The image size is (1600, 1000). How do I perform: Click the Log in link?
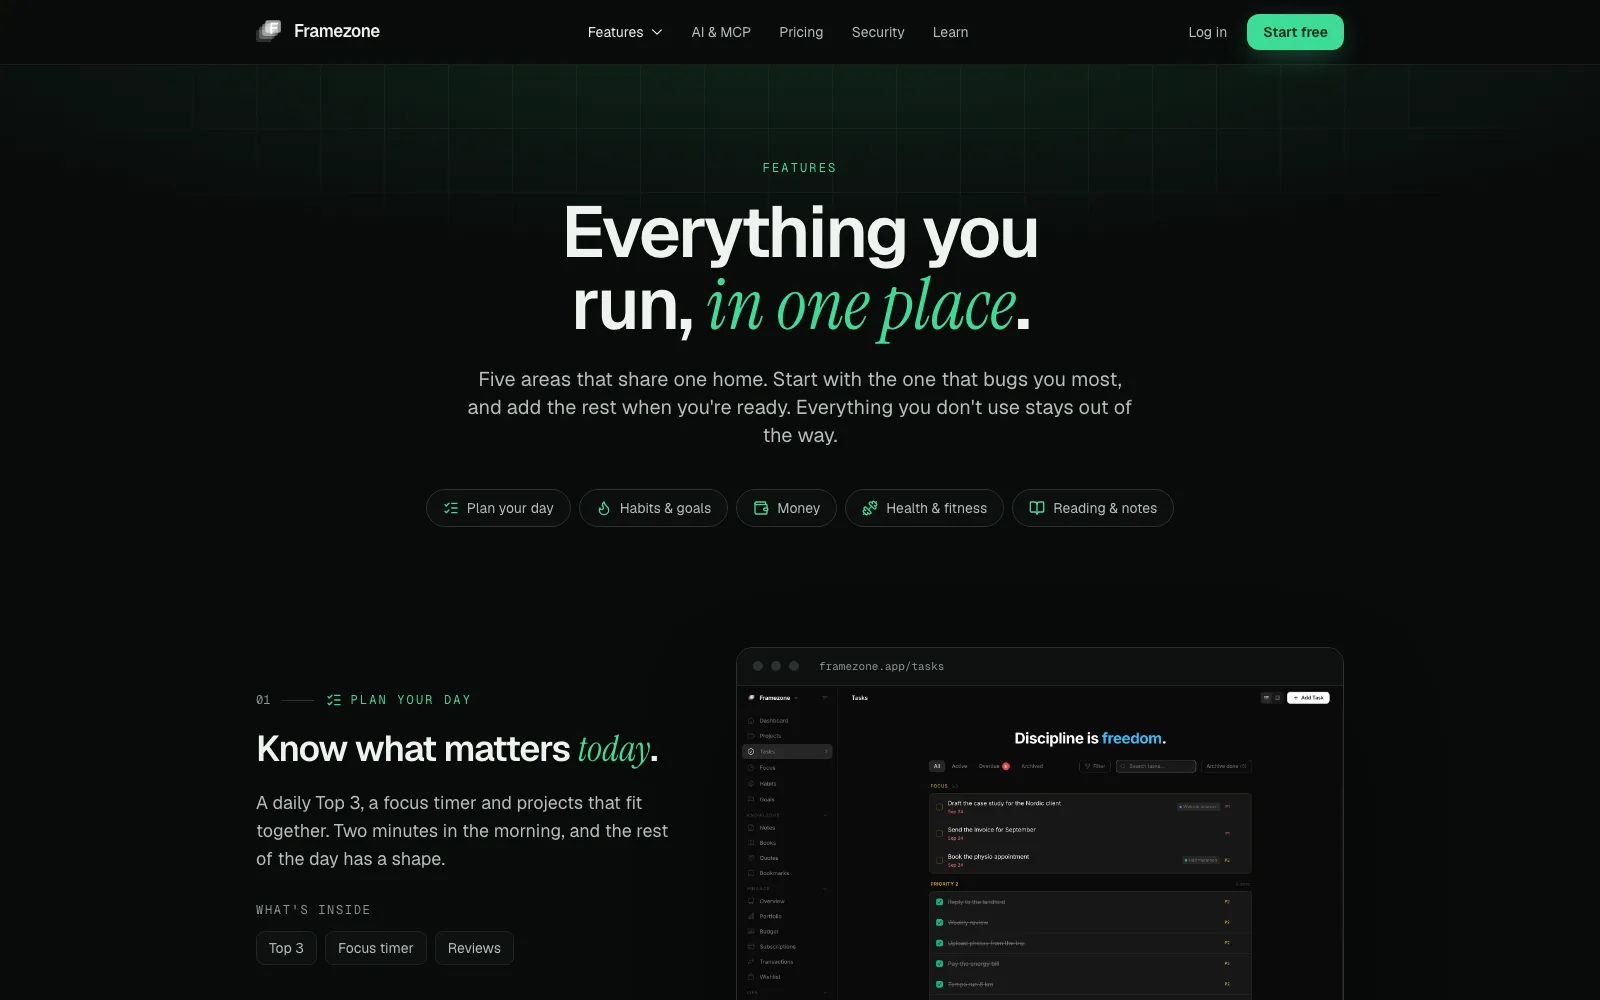point(1207,32)
